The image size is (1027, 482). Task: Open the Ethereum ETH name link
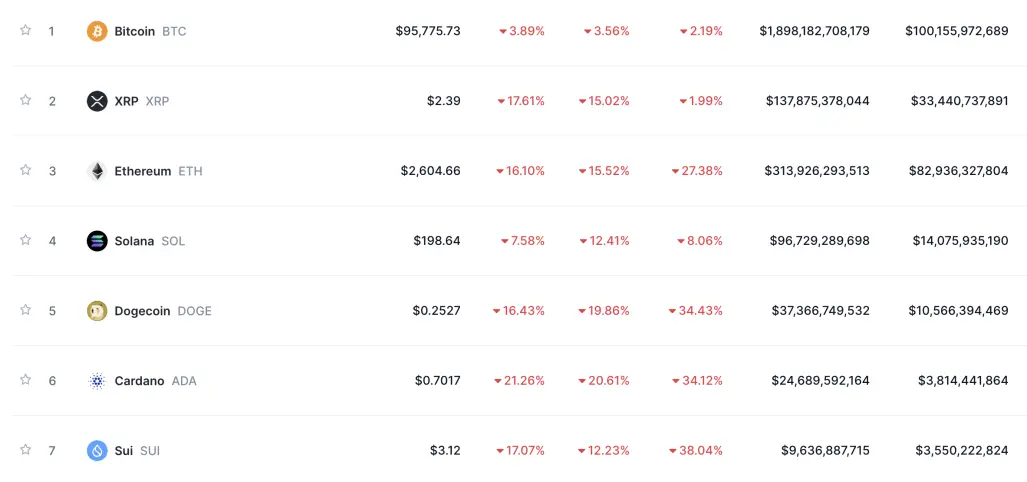159,171
